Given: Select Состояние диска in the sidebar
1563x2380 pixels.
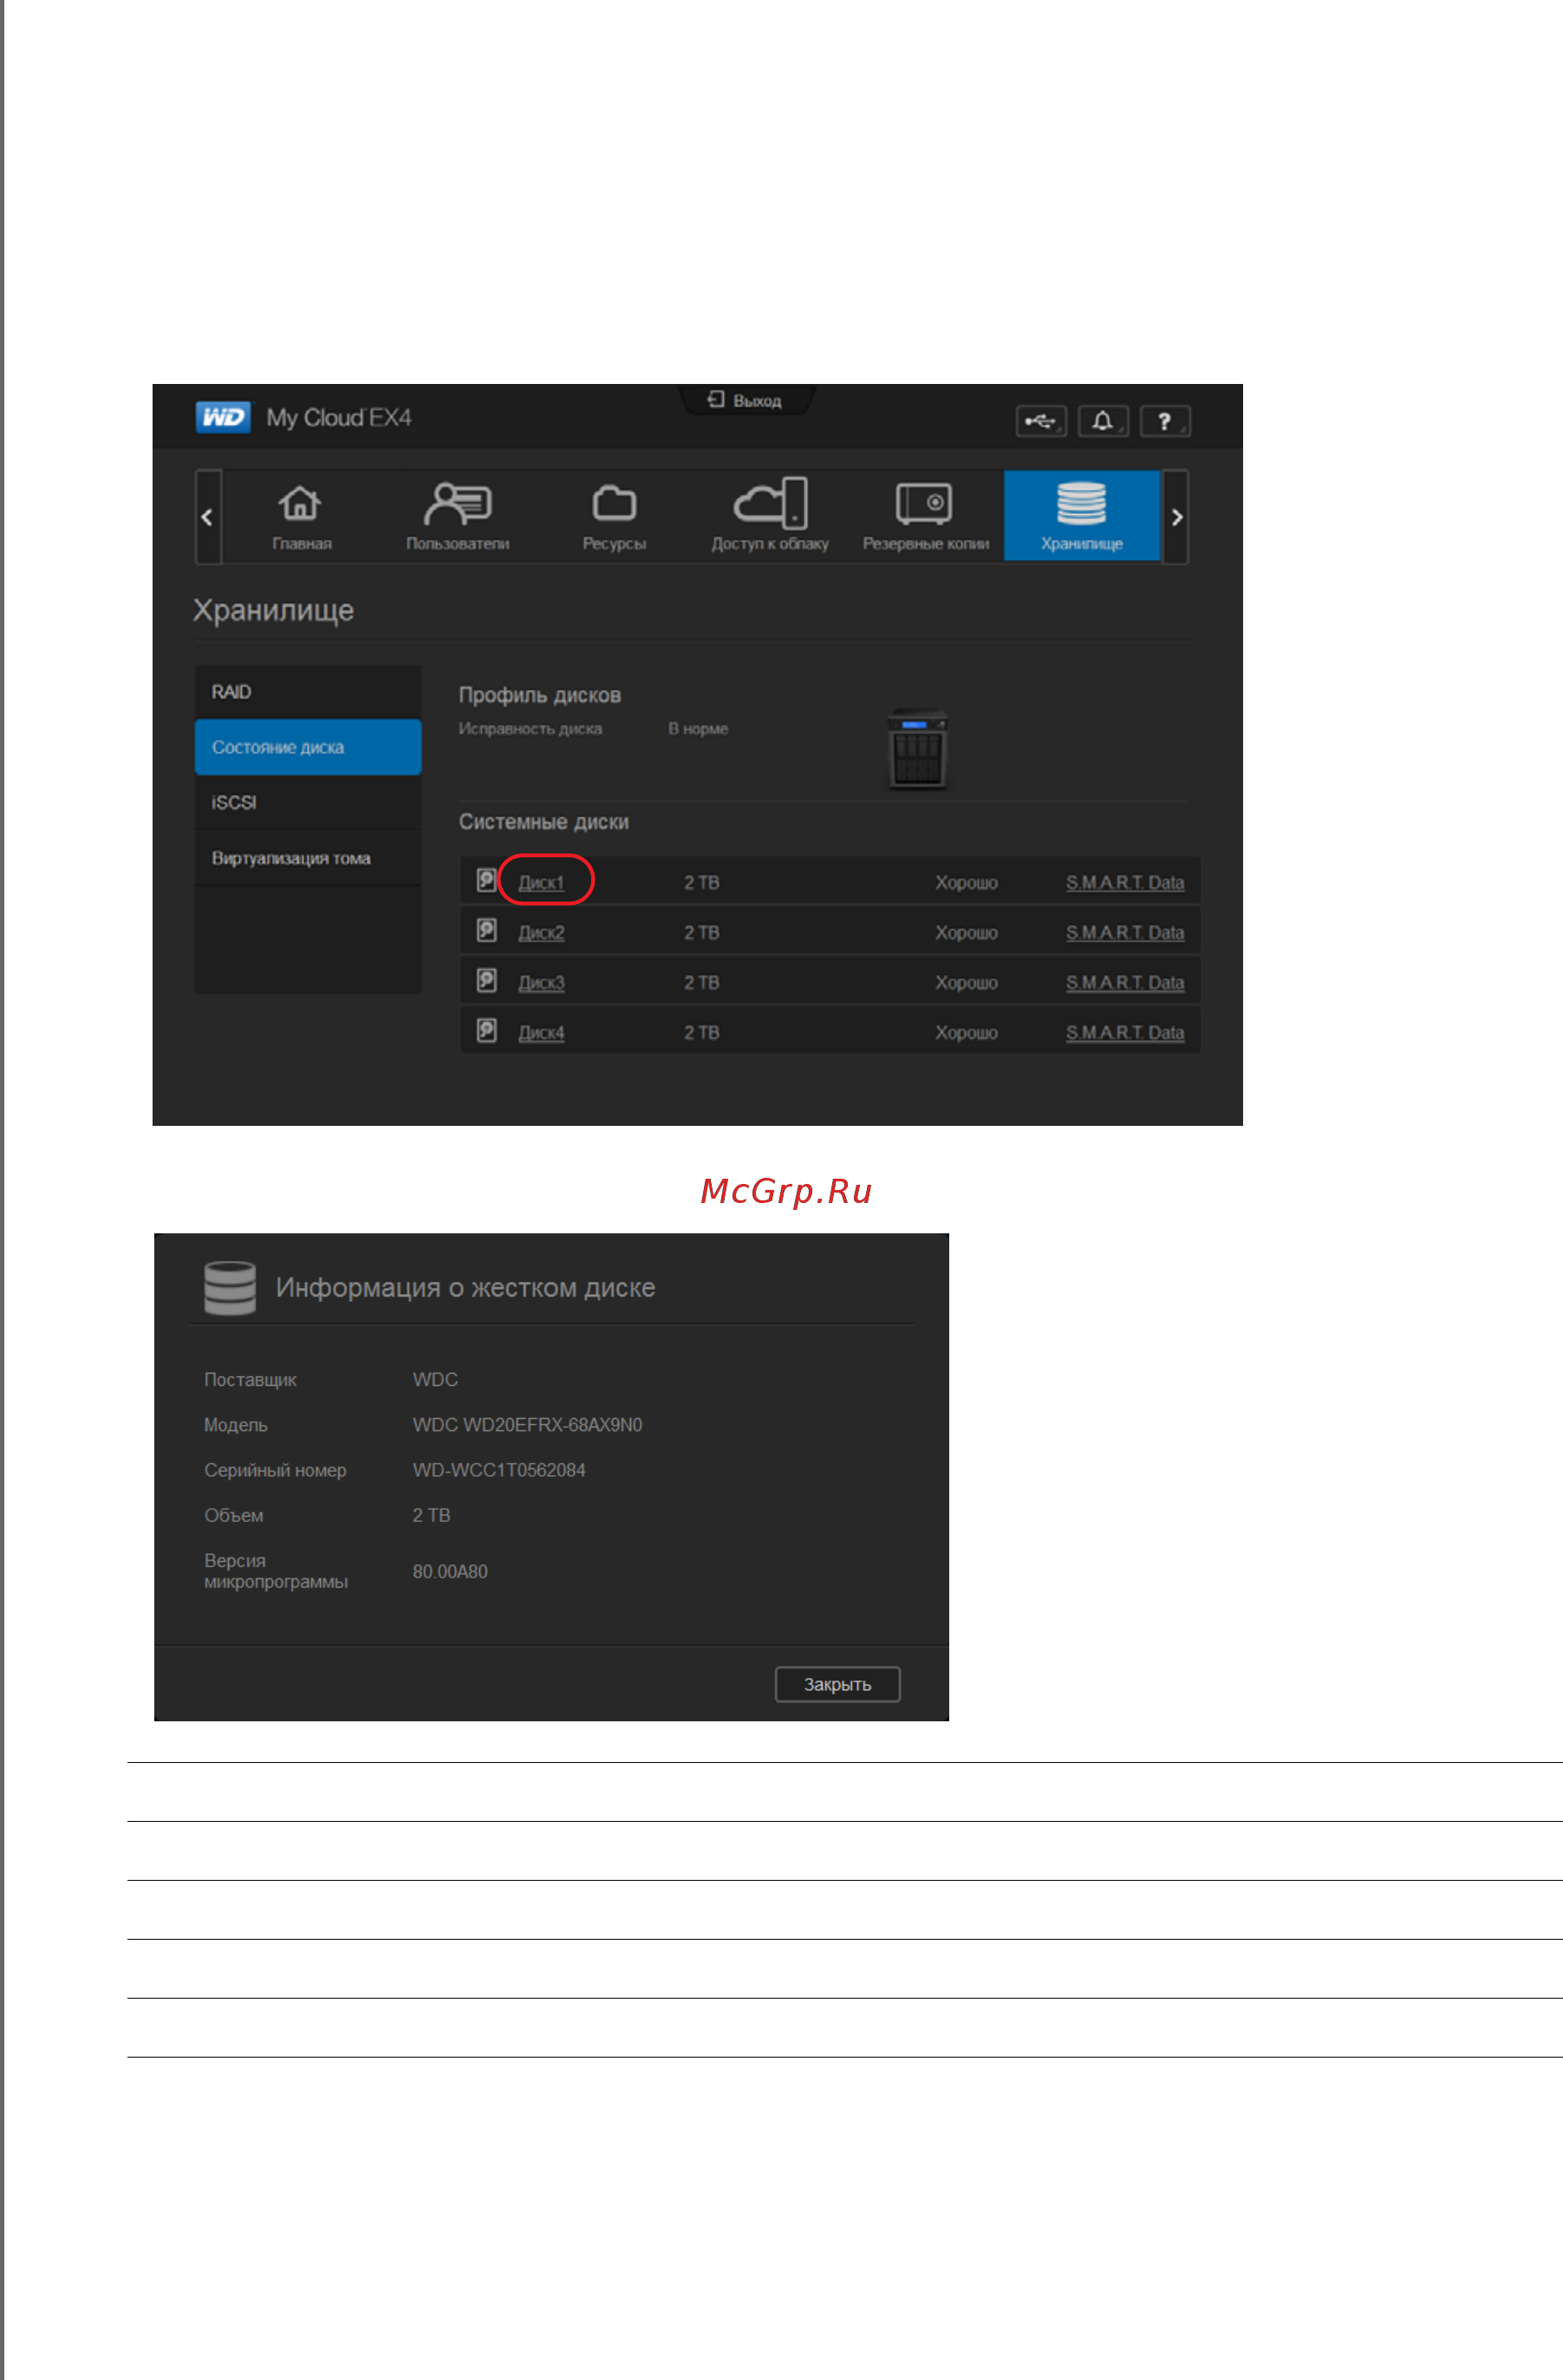Looking at the screenshot, I should pyautogui.click(x=308, y=747).
